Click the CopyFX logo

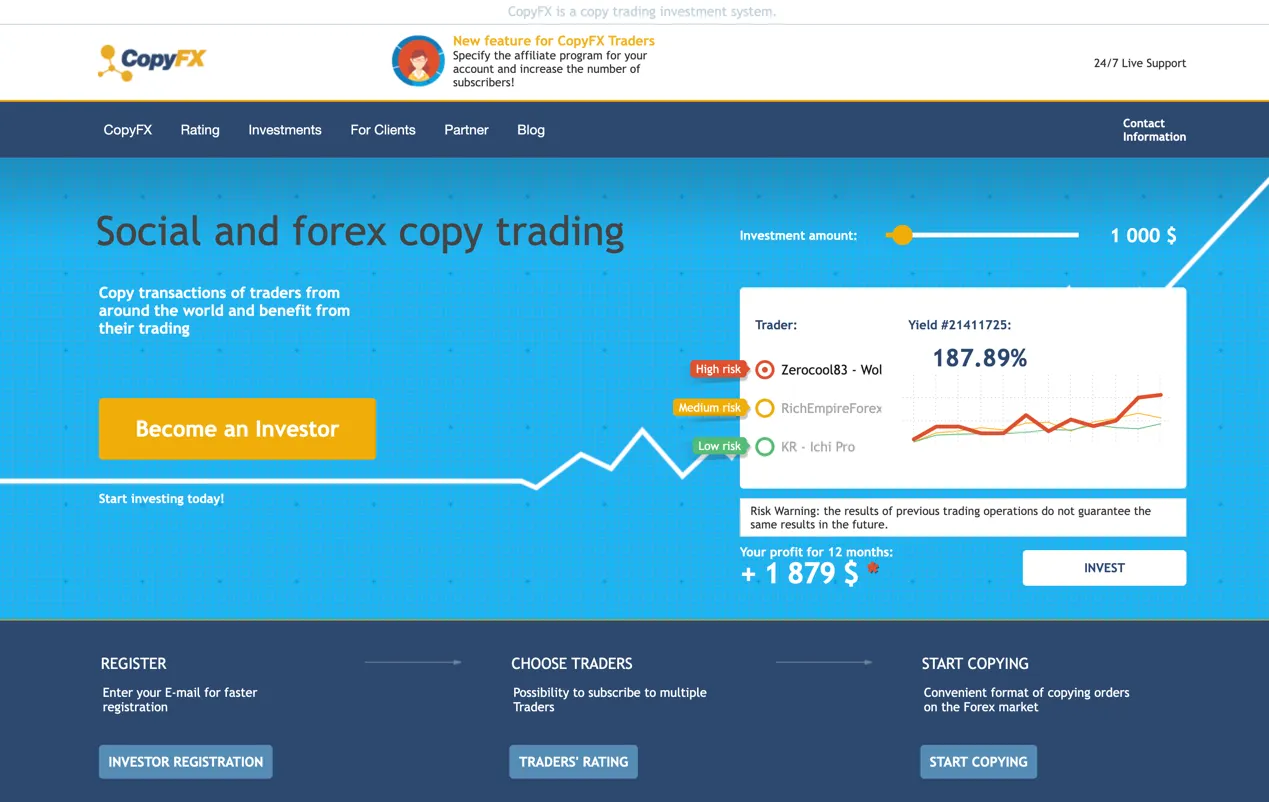tap(151, 62)
